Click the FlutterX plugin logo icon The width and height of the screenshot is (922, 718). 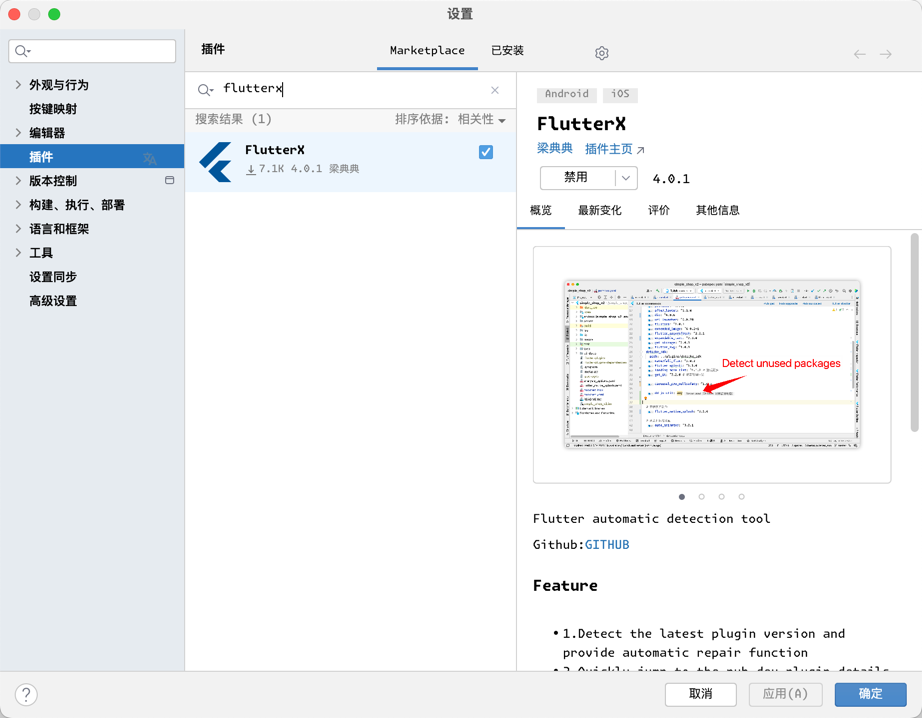point(216,161)
